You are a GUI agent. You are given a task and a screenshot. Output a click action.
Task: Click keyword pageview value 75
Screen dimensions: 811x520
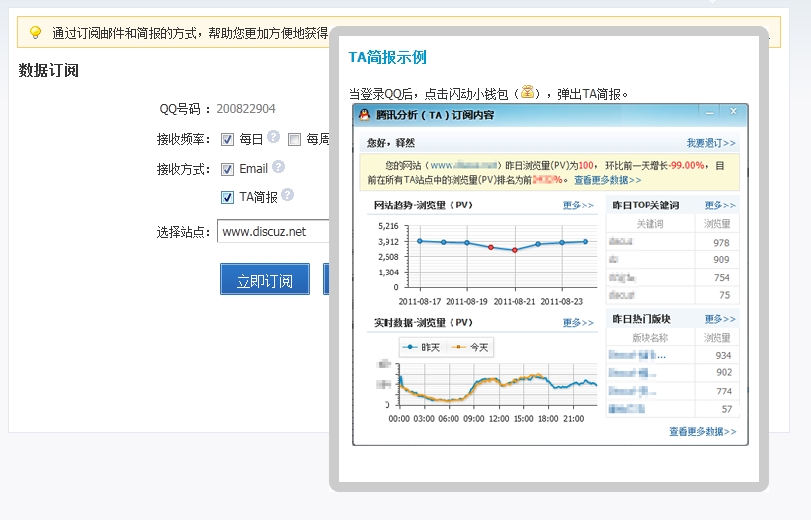point(725,295)
